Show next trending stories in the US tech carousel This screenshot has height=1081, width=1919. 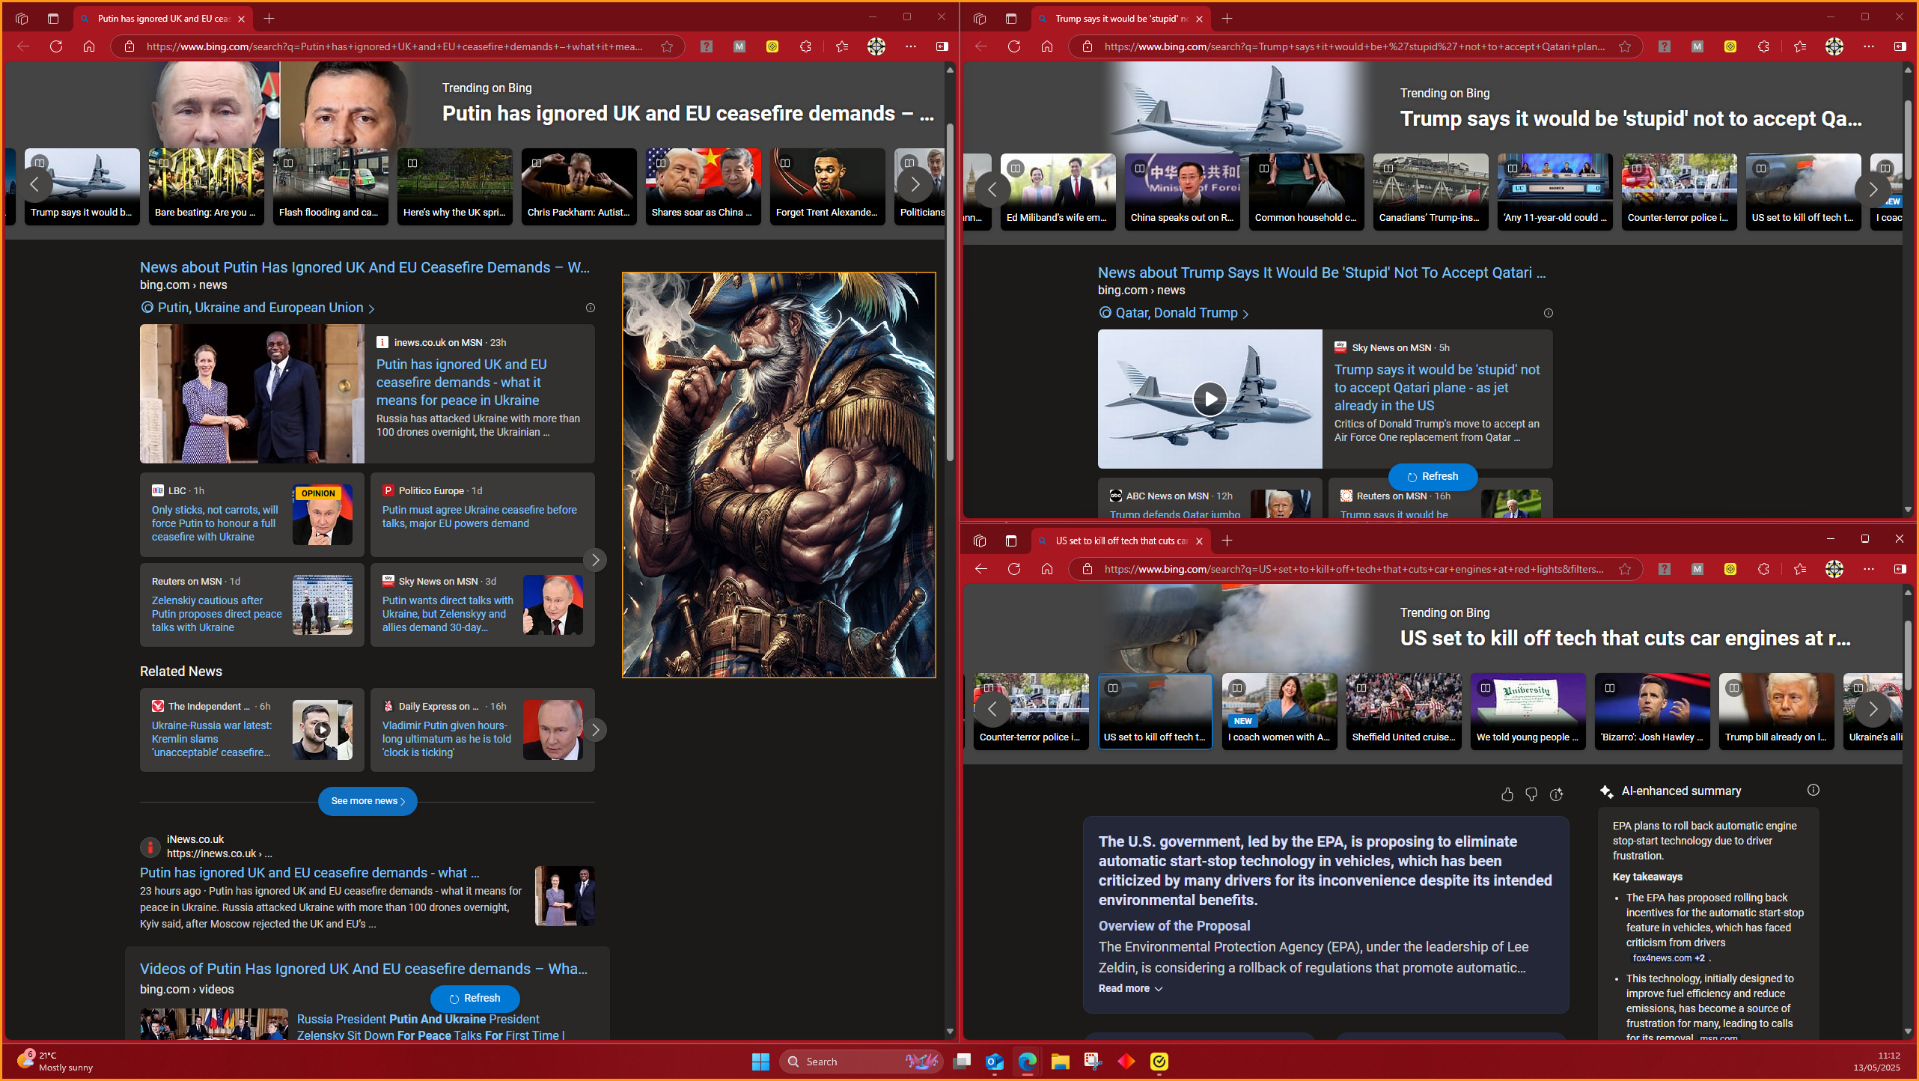pos(1872,709)
